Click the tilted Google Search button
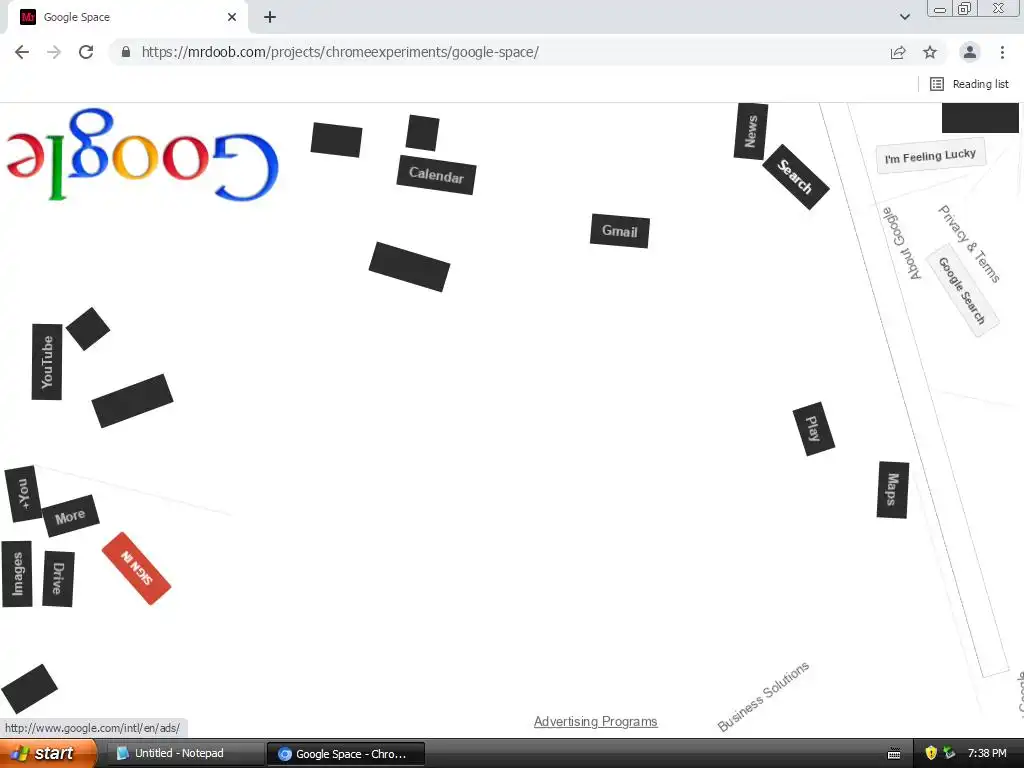The width and height of the screenshot is (1024, 768). [x=962, y=290]
